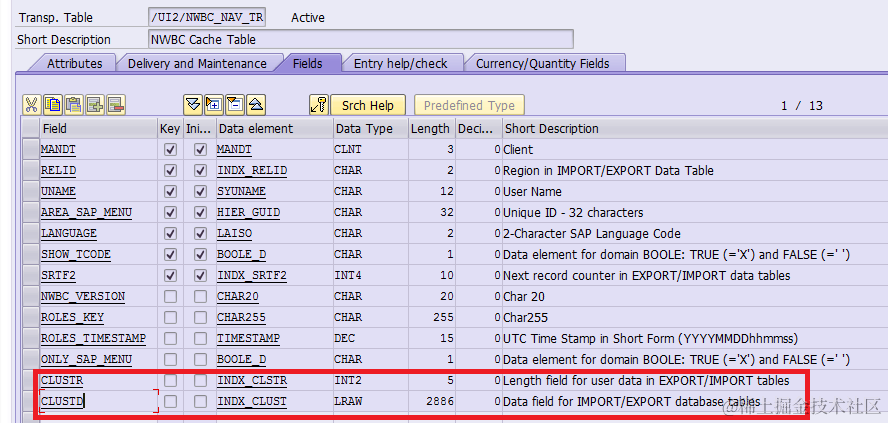Click the Copy toolbar icon
This screenshot has width=888, height=423.
point(52,105)
